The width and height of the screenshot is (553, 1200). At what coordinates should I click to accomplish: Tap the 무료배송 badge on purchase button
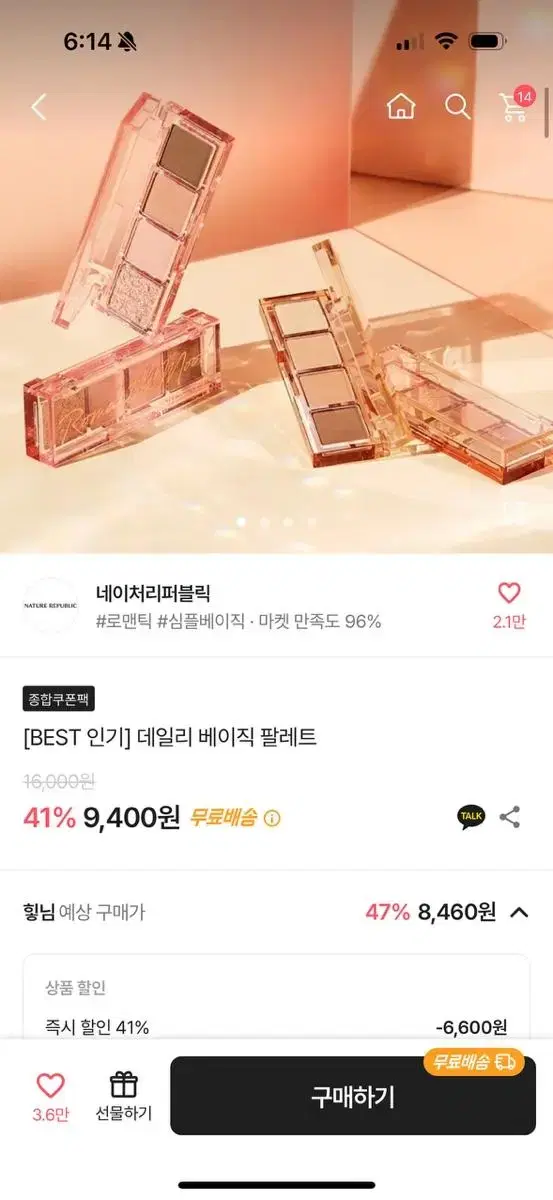474,1061
